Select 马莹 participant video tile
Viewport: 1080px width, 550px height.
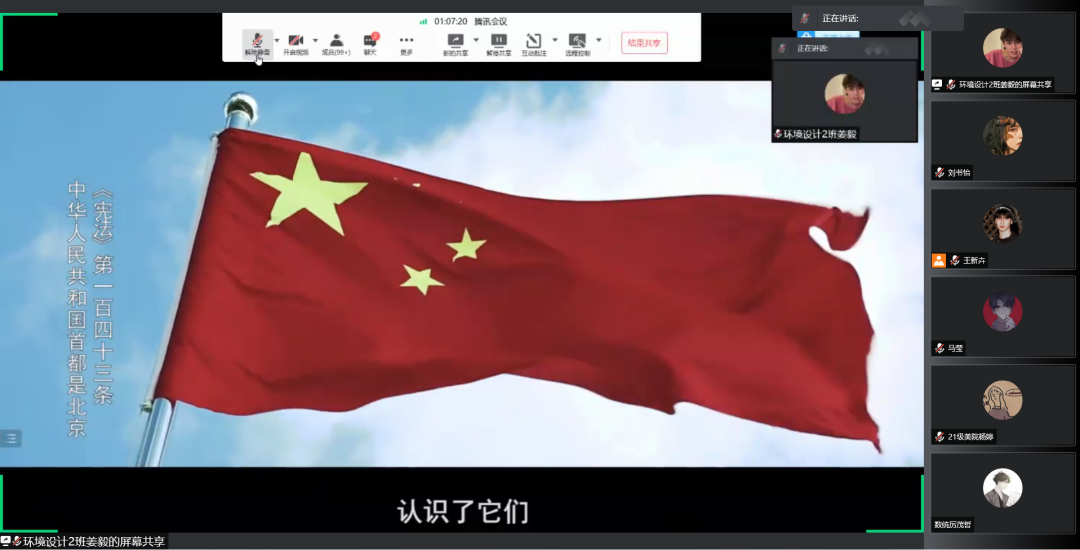(1002, 315)
